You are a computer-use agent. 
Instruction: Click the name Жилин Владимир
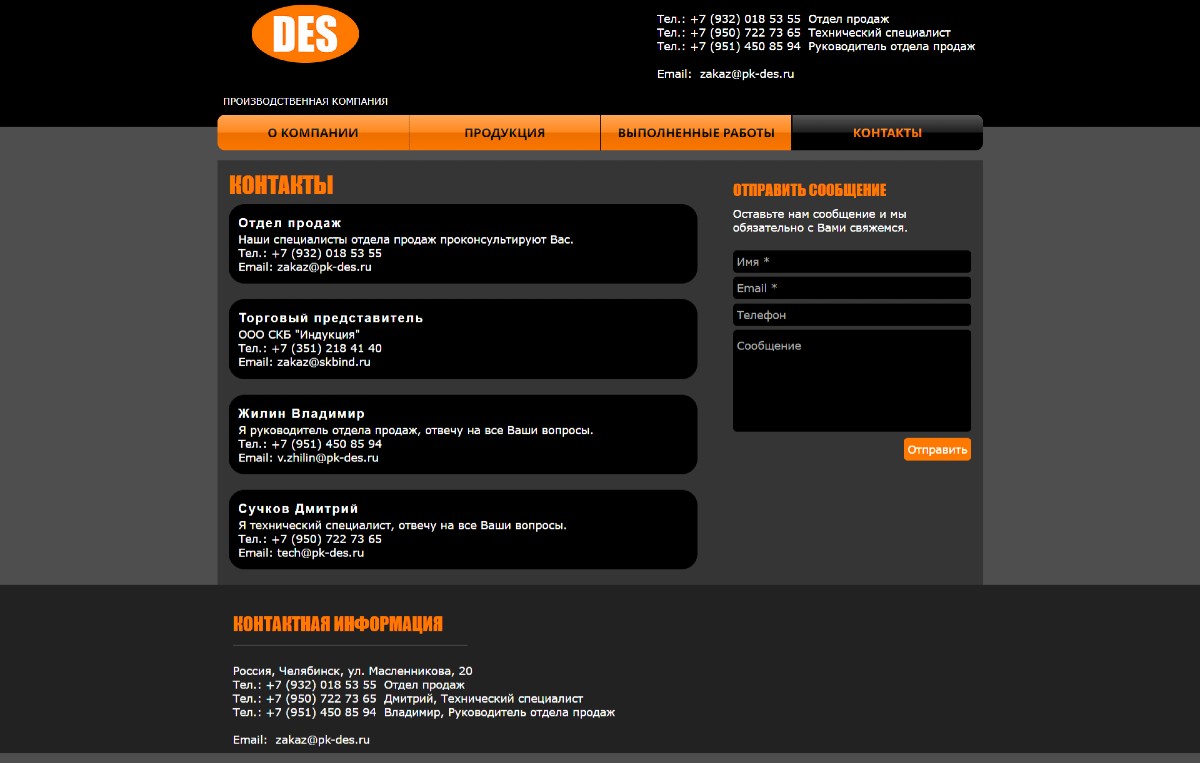tap(302, 413)
